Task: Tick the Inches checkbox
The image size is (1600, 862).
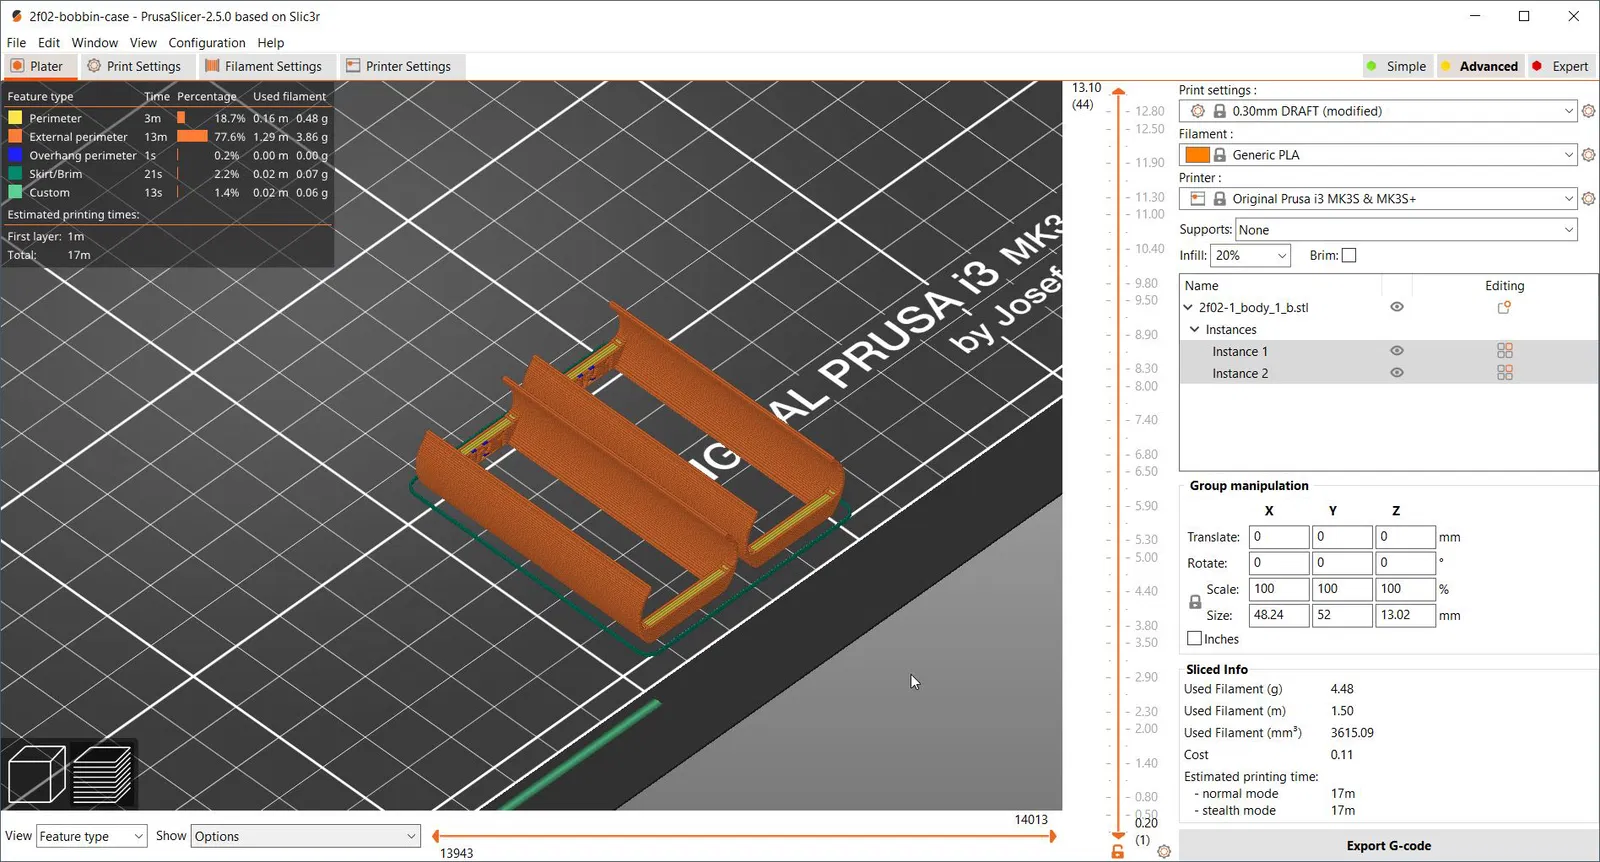Action: [1195, 639]
